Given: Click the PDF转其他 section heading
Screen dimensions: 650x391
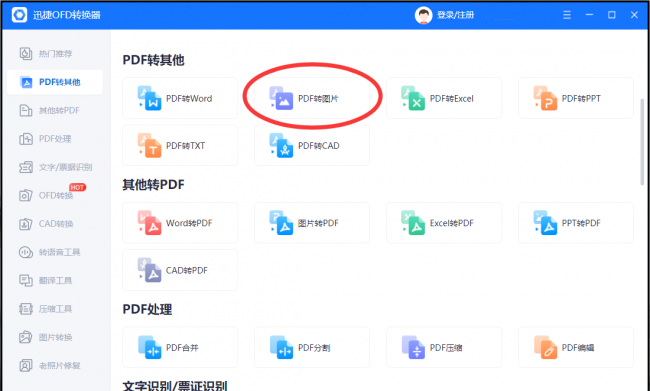Looking at the screenshot, I should coord(153,60).
